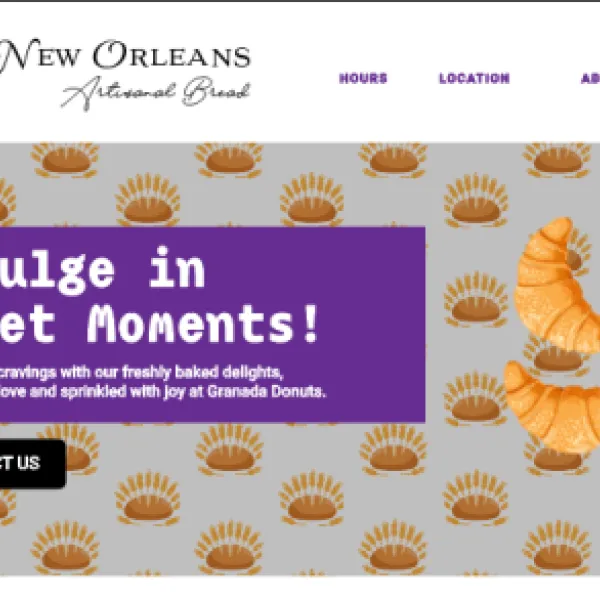600x600 pixels.
Task: Select the upper croissant image
Action: click(557, 285)
